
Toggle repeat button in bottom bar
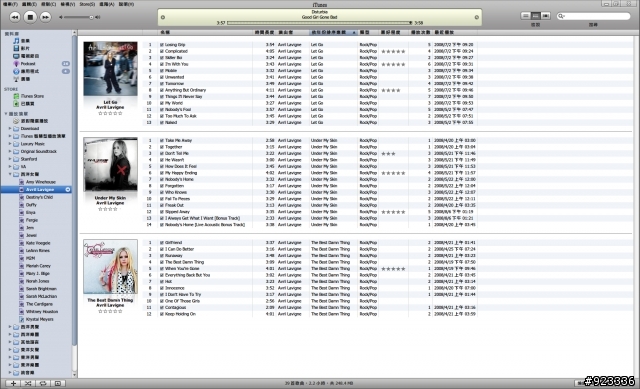[x=42, y=383]
